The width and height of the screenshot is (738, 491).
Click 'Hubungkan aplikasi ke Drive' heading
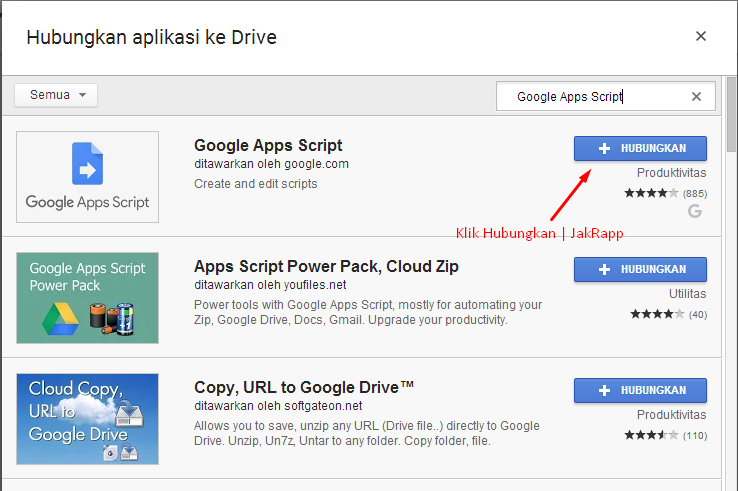pos(152,37)
